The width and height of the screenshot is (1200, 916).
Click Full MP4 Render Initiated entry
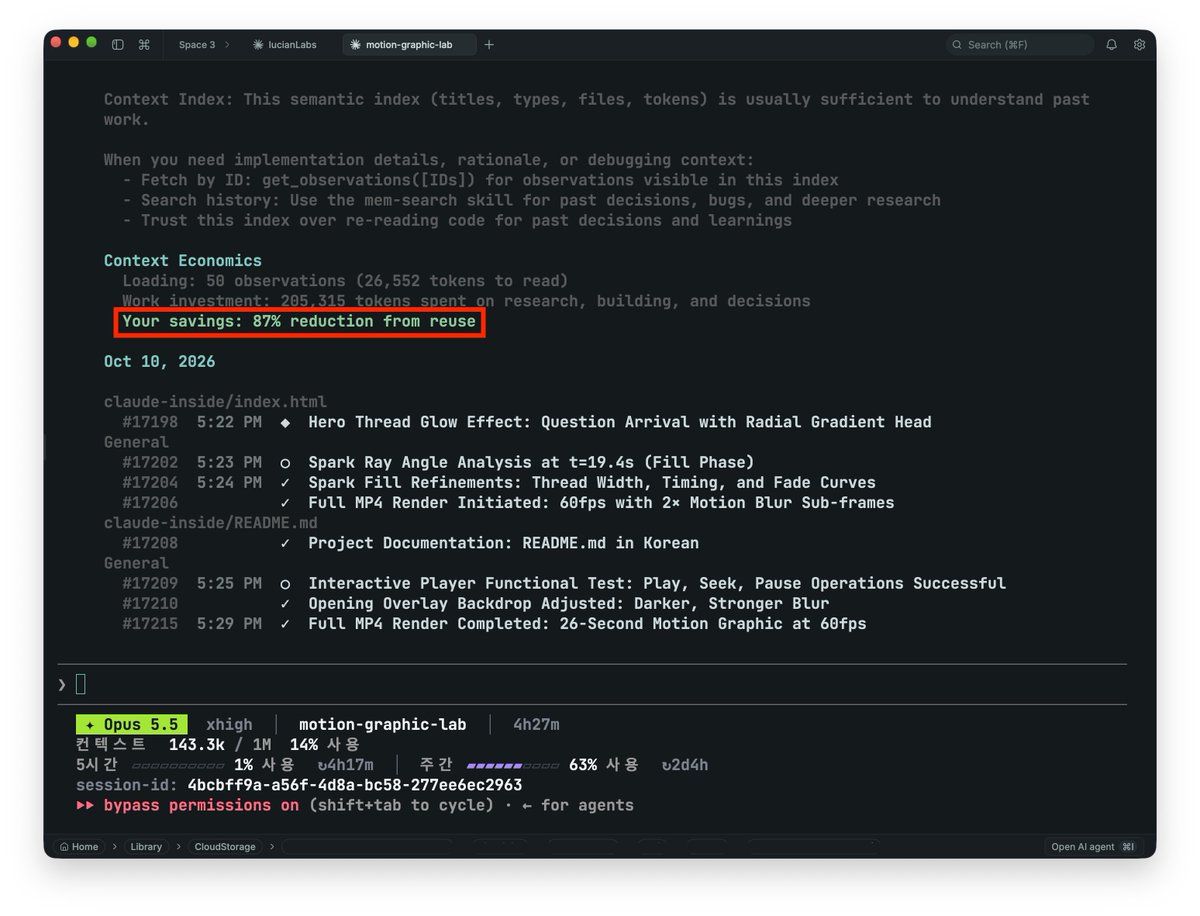click(x=601, y=502)
